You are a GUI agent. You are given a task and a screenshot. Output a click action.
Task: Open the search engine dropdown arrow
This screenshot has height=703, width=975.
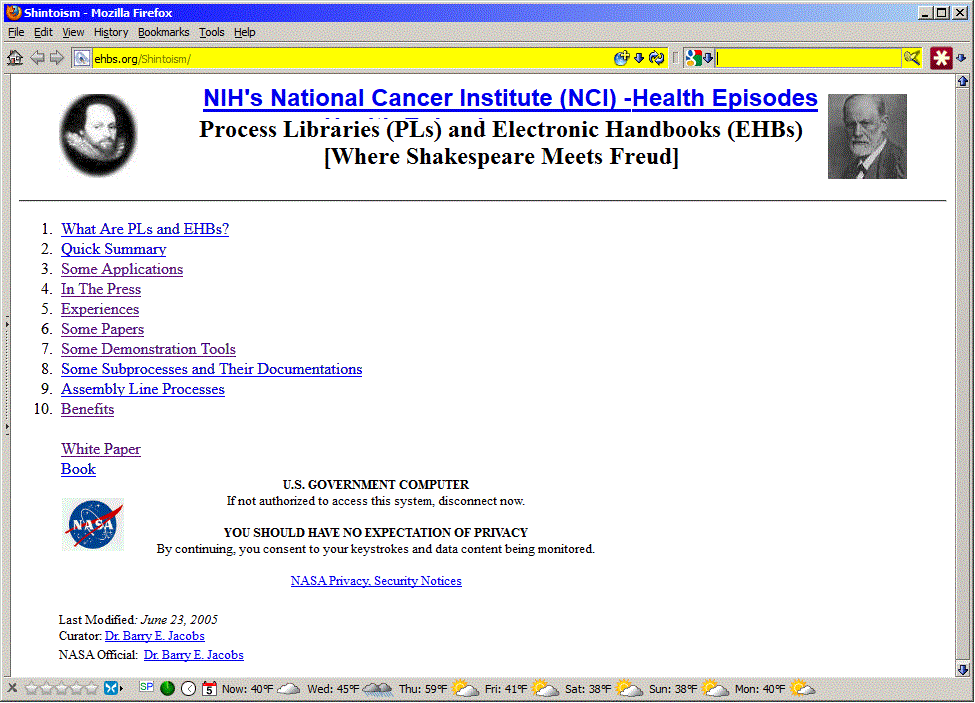coord(708,58)
